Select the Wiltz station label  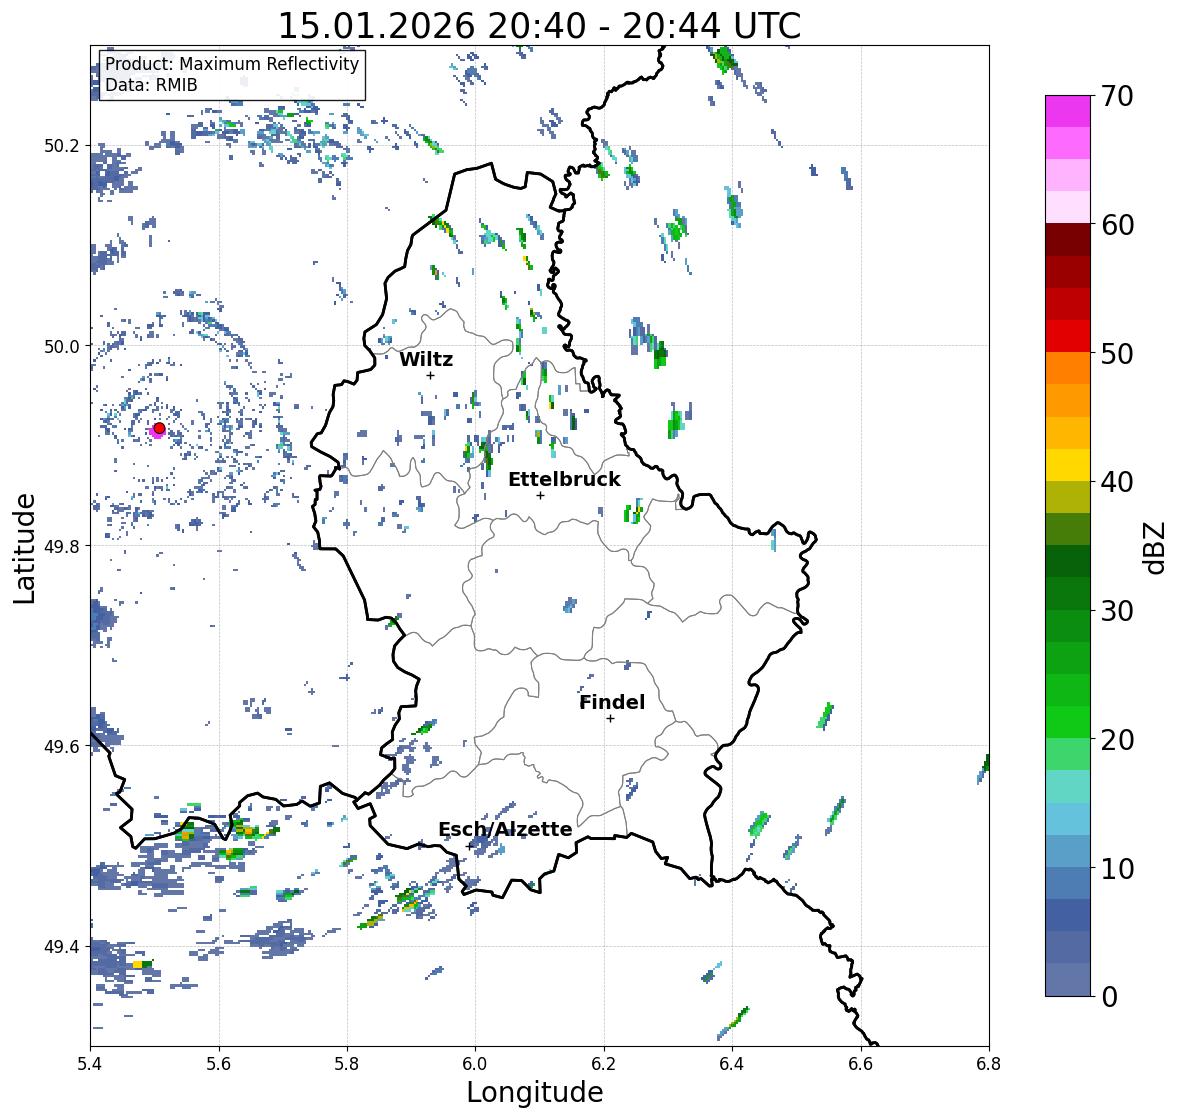pyautogui.click(x=426, y=359)
